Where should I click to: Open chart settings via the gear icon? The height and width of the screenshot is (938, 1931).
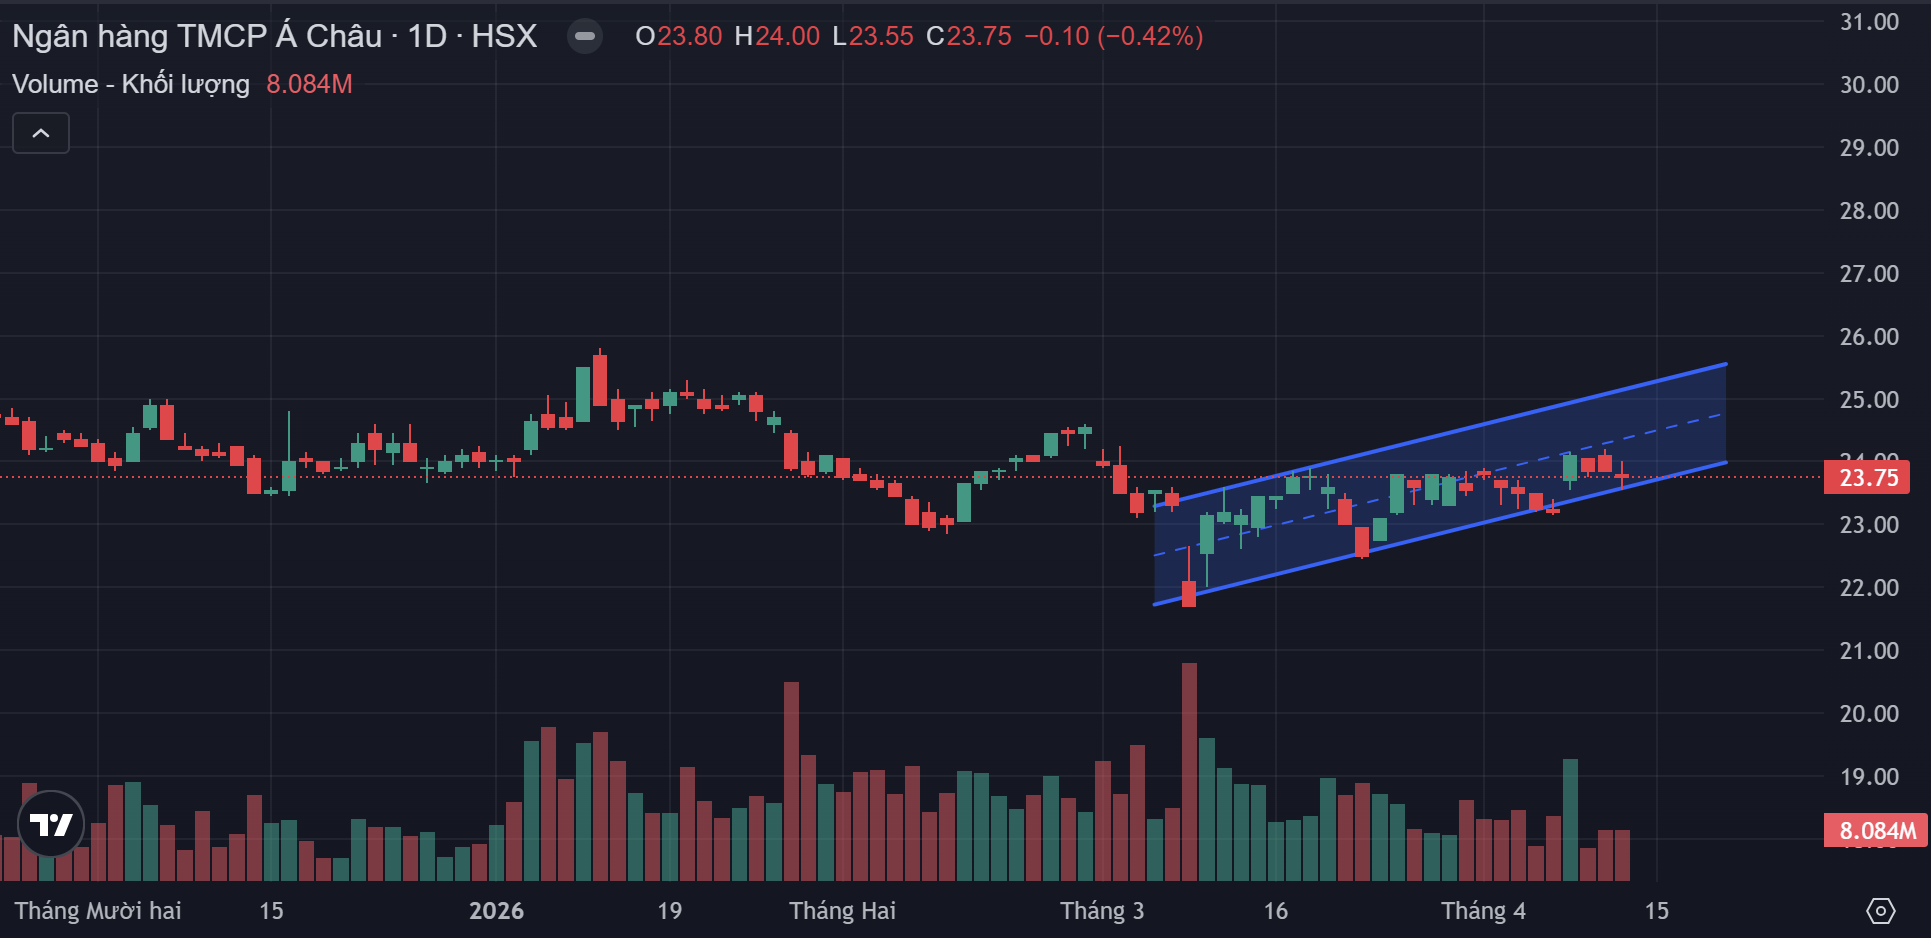pyautogui.click(x=1880, y=911)
